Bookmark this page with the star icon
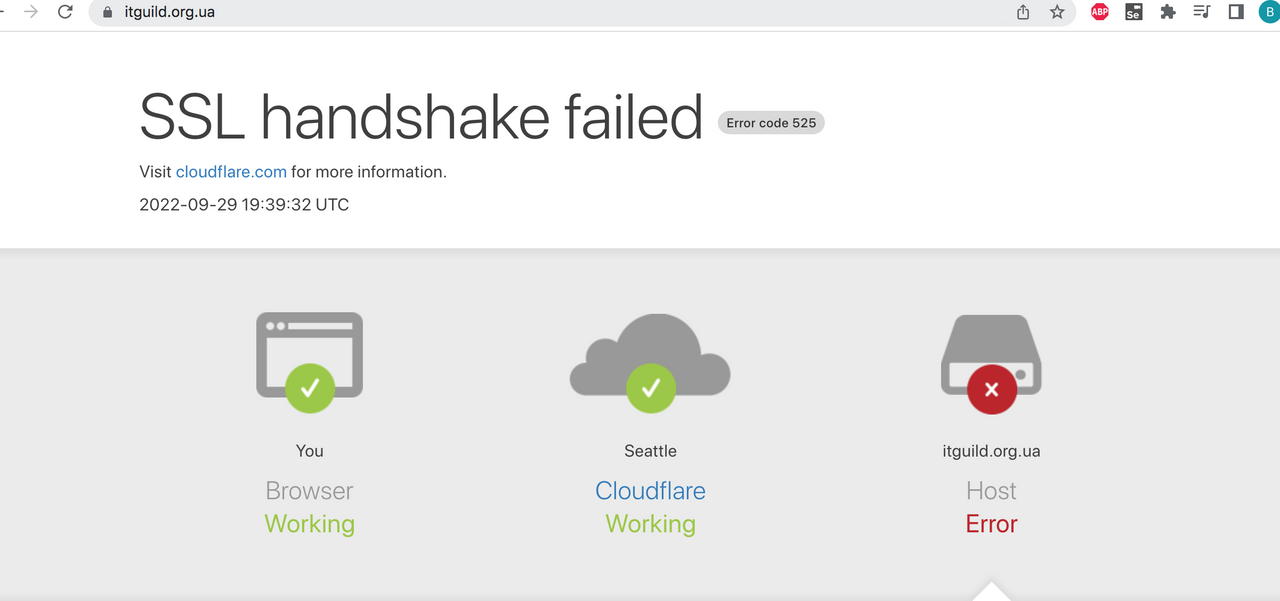 click(1057, 12)
